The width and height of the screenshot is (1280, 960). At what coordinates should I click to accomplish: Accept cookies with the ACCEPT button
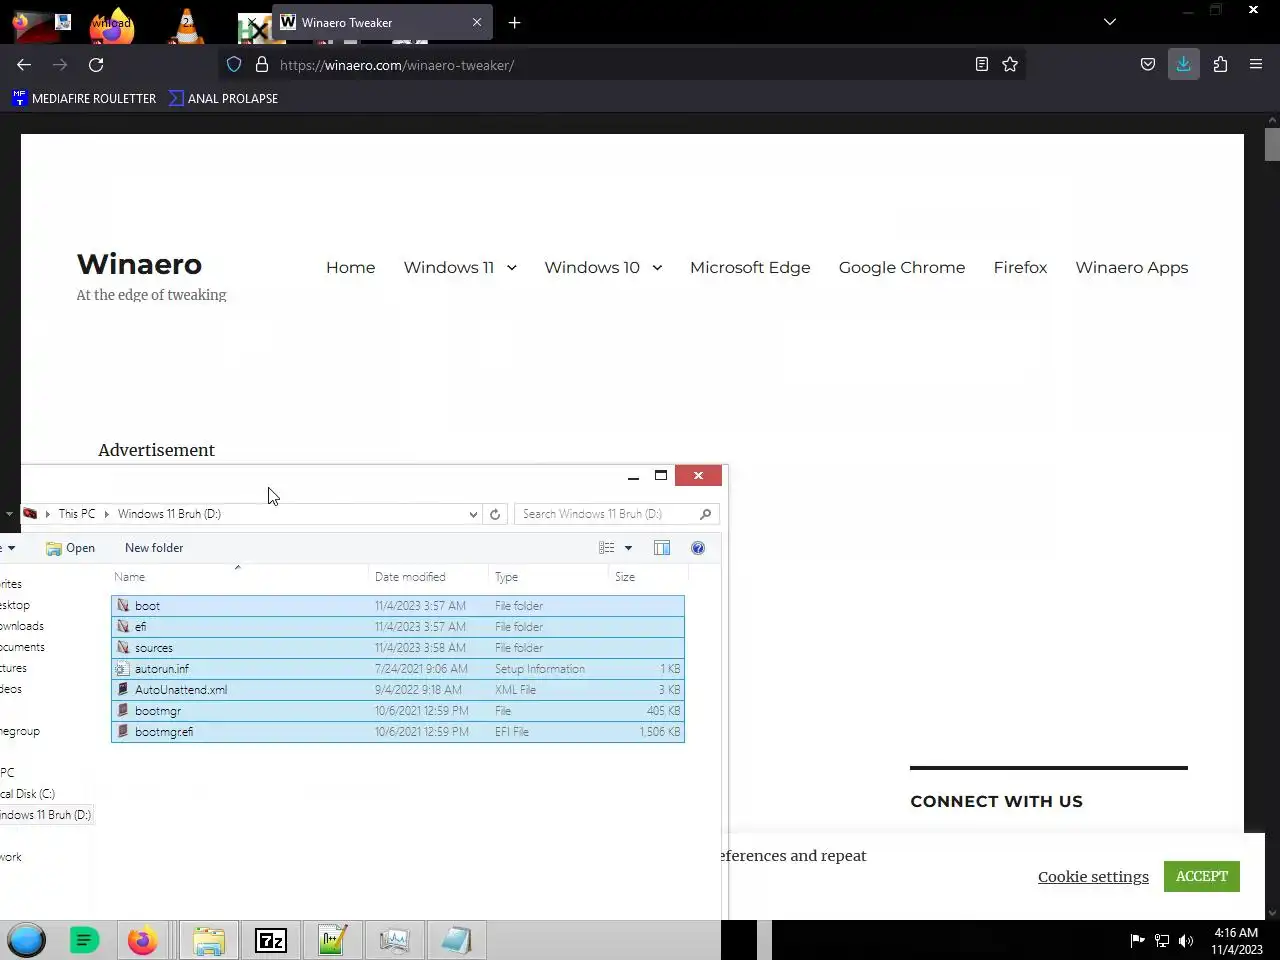coord(1202,876)
